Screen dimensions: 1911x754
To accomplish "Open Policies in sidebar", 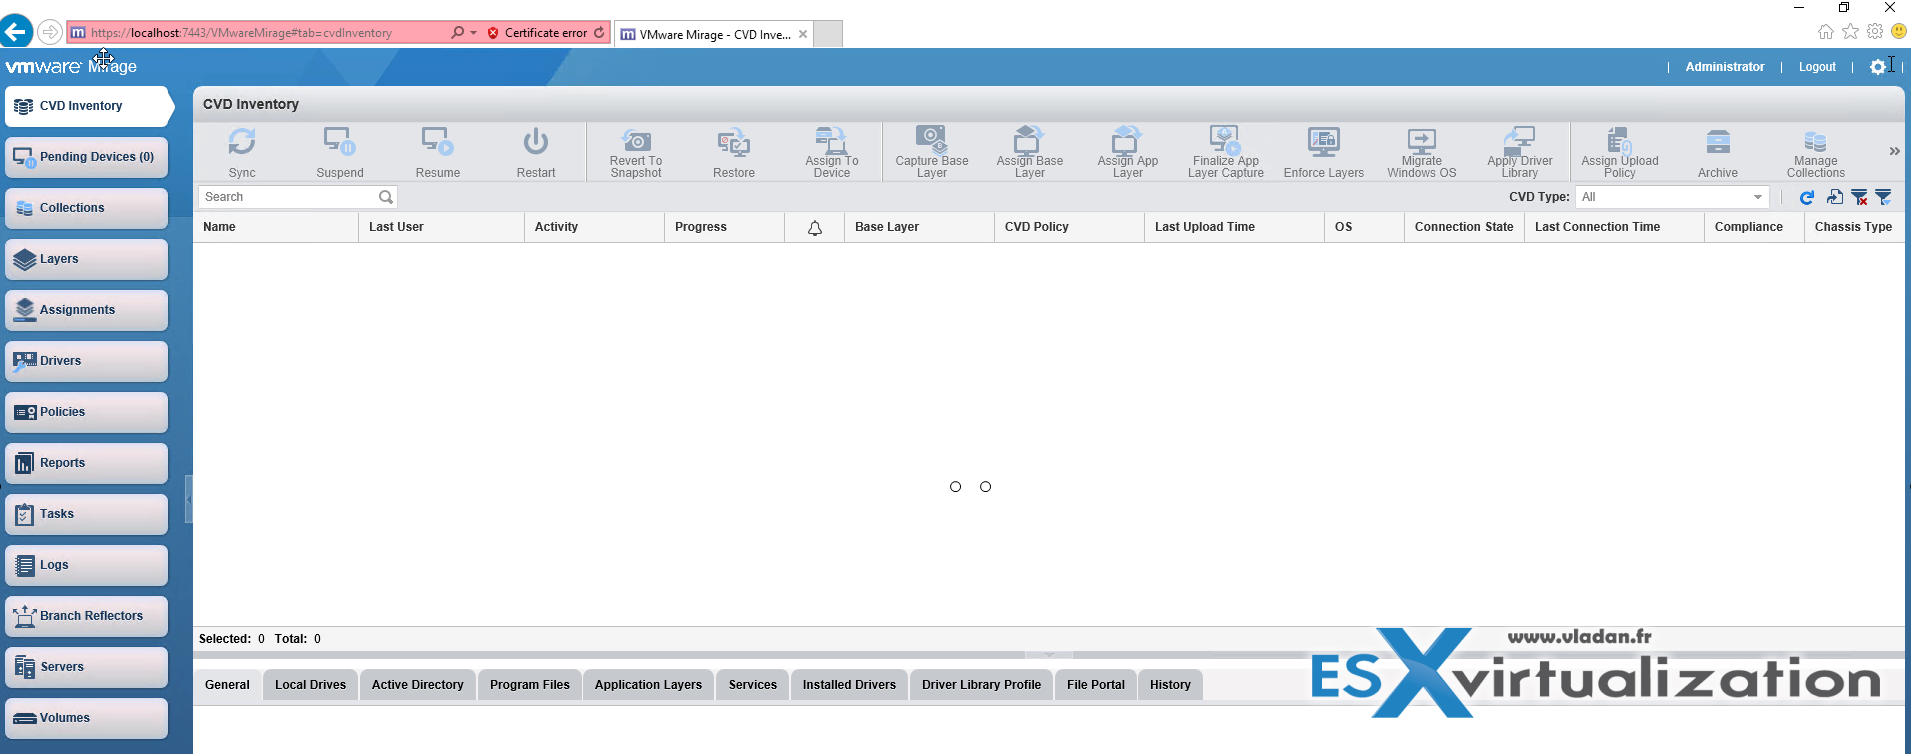I will (x=86, y=412).
